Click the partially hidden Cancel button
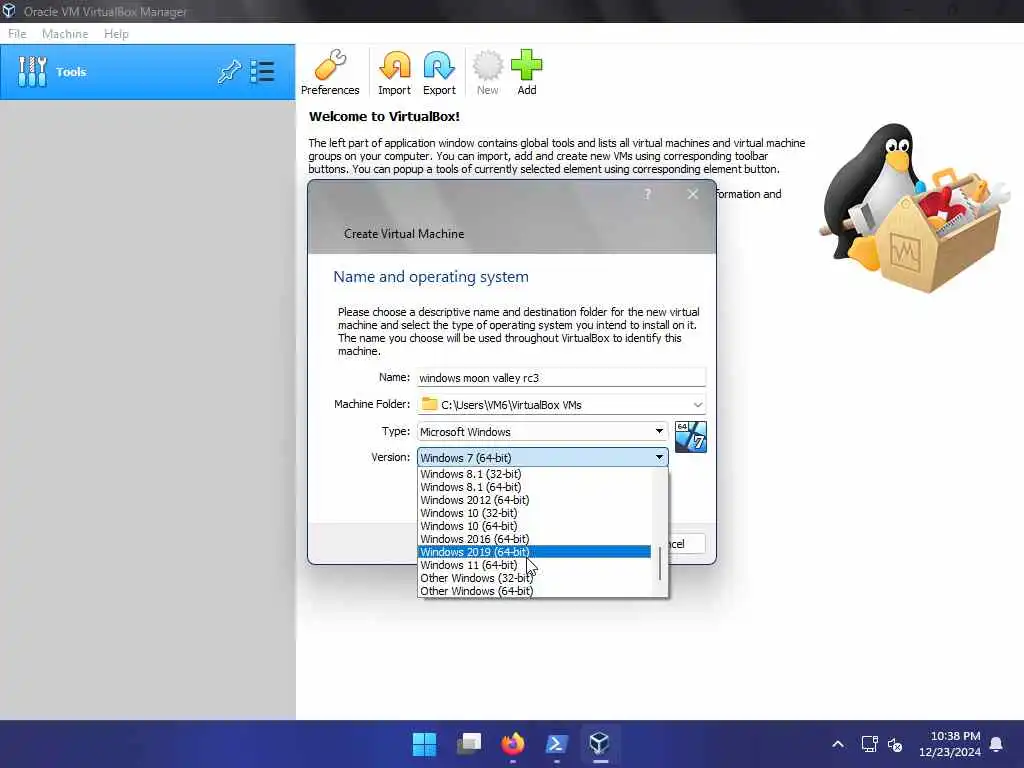1024x768 pixels. click(686, 544)
